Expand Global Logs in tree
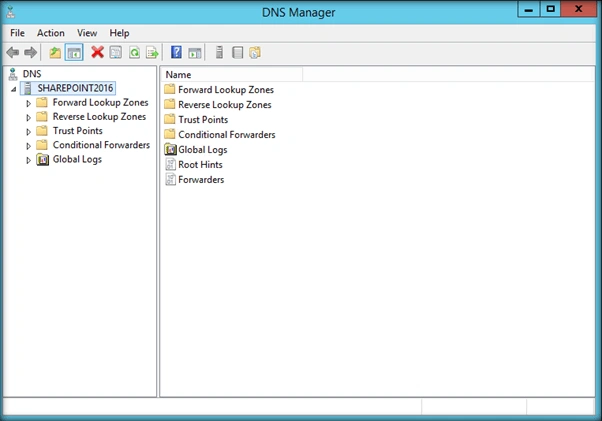The height and width of the screenshot is (421, 602). tap(28, 160)
